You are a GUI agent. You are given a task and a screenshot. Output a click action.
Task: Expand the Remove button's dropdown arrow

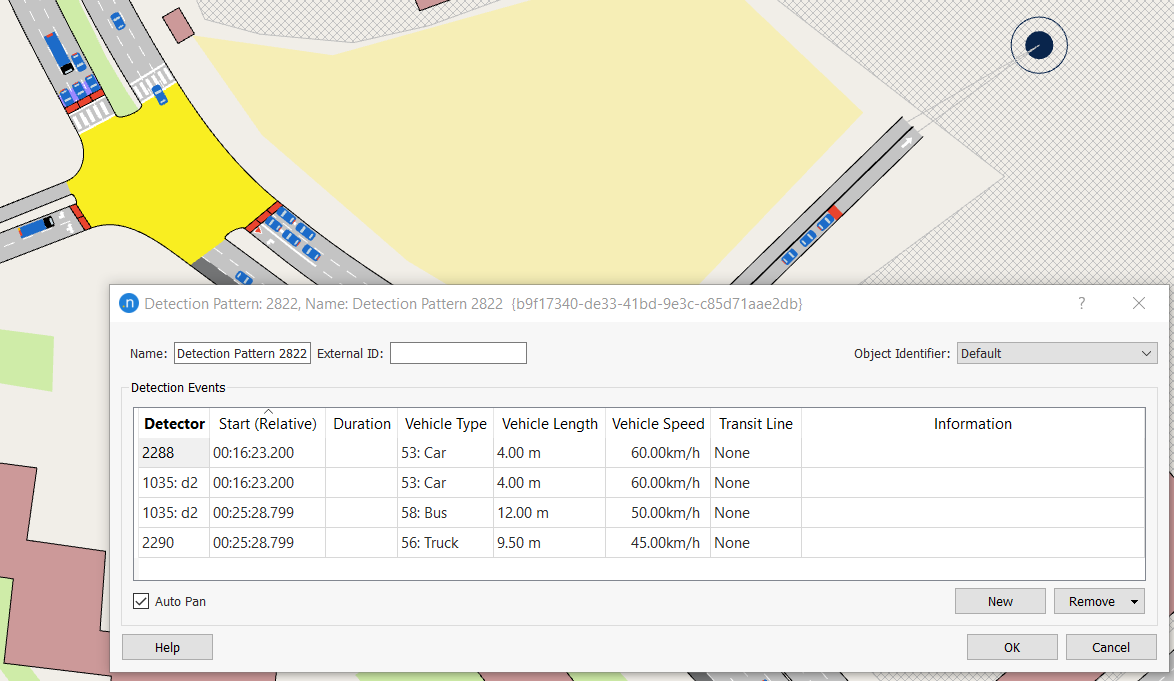[x=1134, y=600]
